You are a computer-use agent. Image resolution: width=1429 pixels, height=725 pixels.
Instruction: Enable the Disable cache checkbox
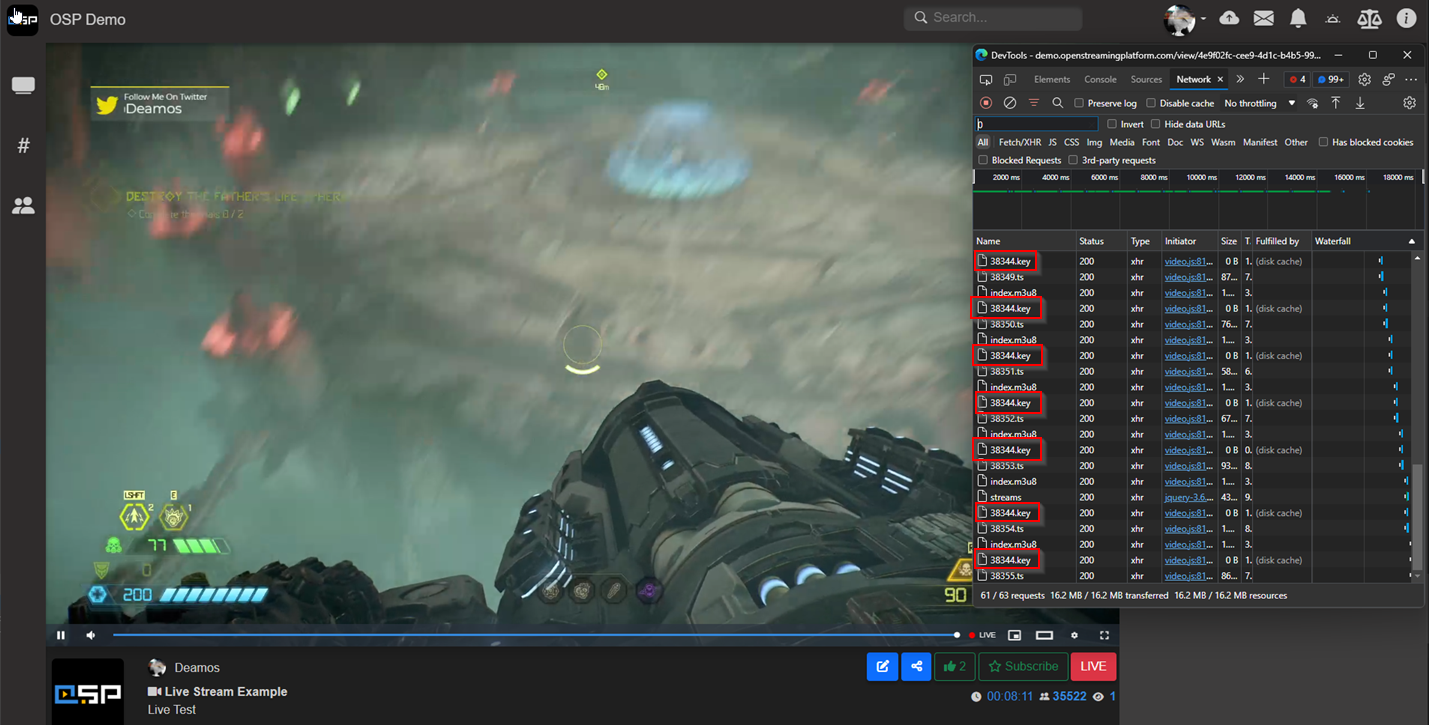pos(1151,103)
